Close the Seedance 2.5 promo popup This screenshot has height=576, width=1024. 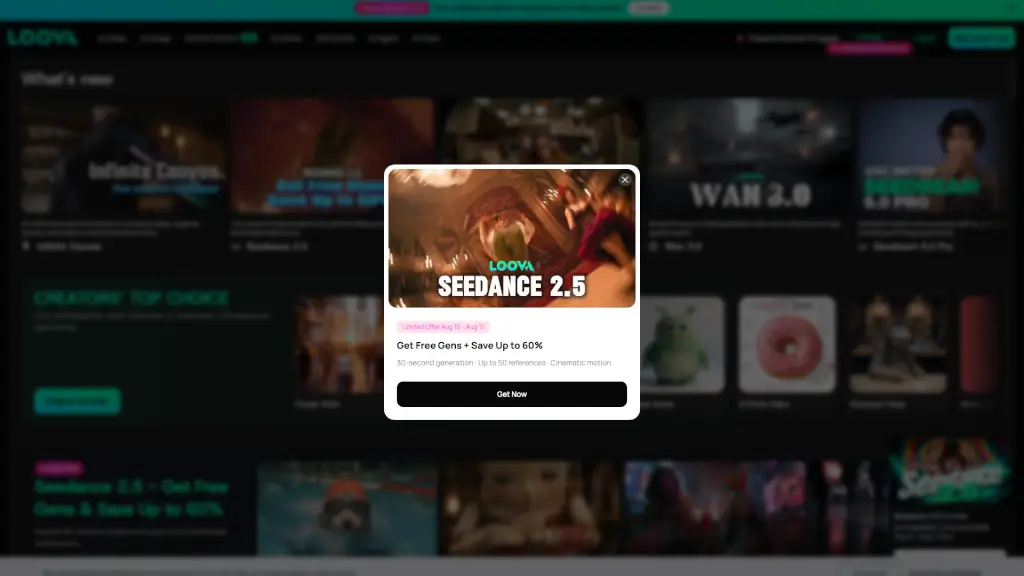[x=625, y=180]
